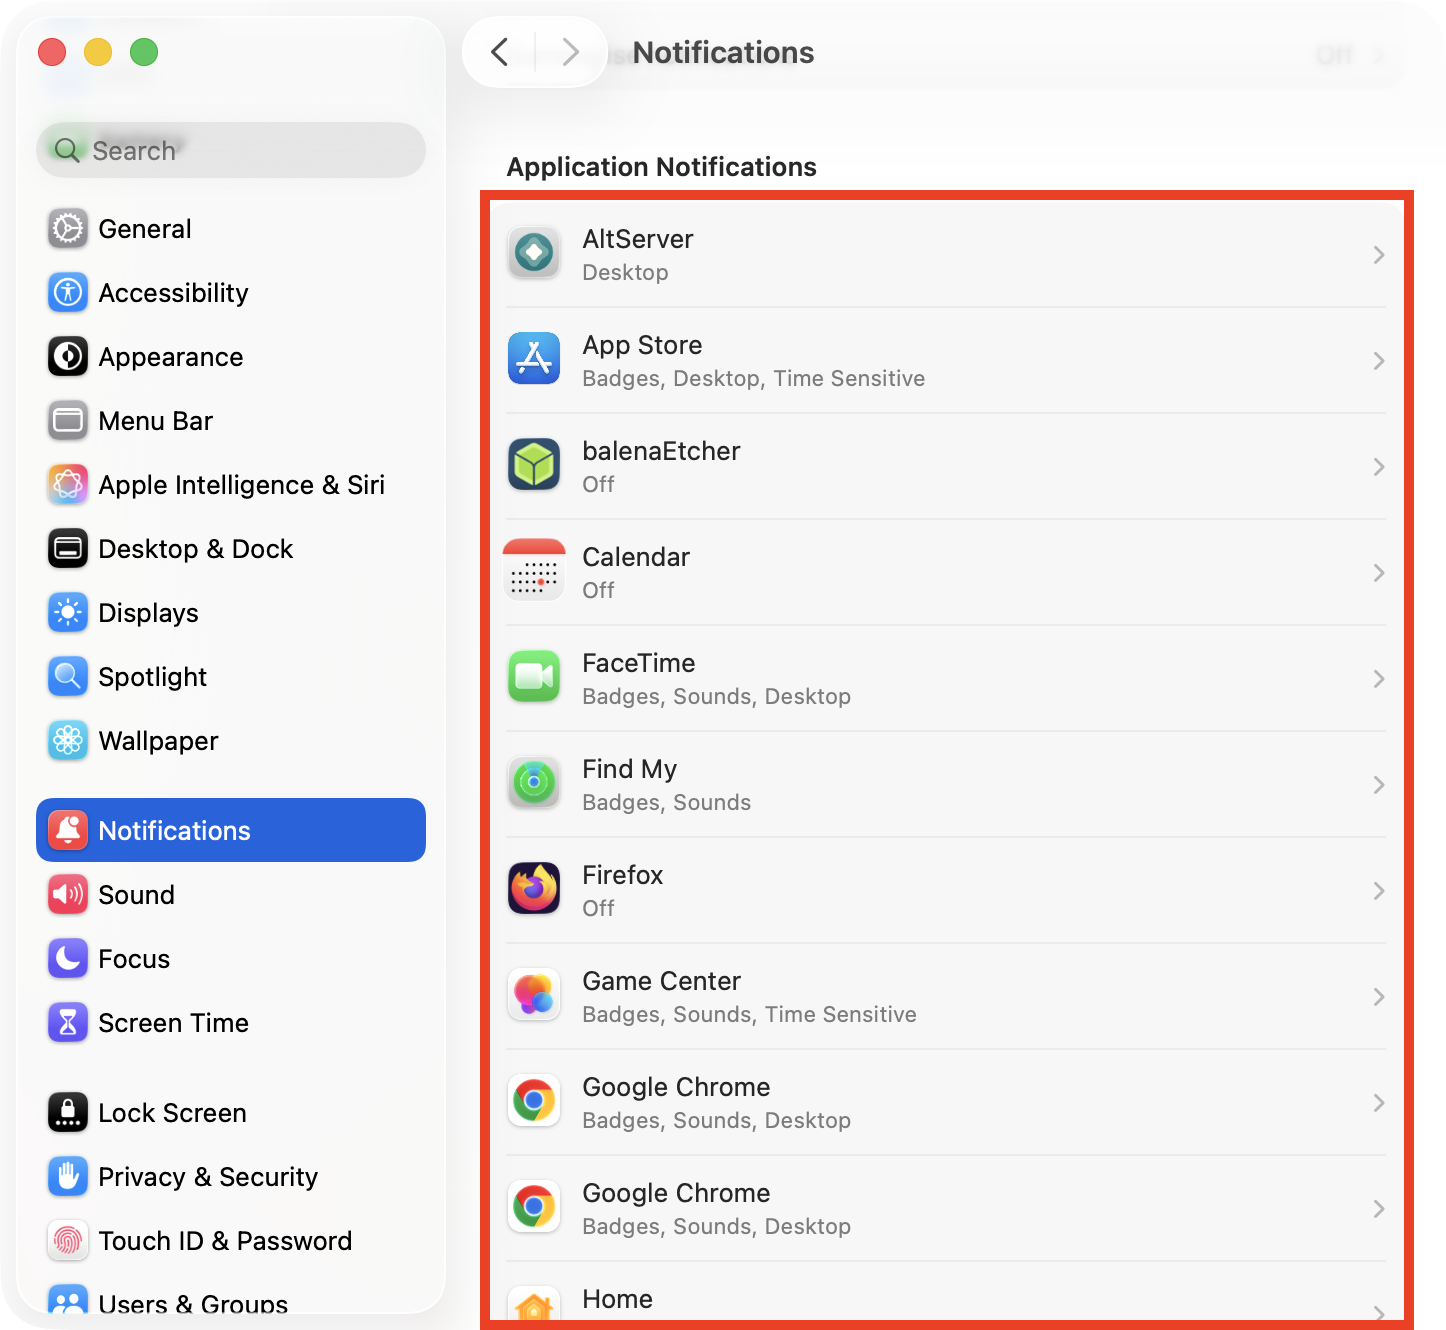The height and width of the screenshot is (1330, 1446).
Task: Expand FaceTime notification settings
Action: point(1378,678)
